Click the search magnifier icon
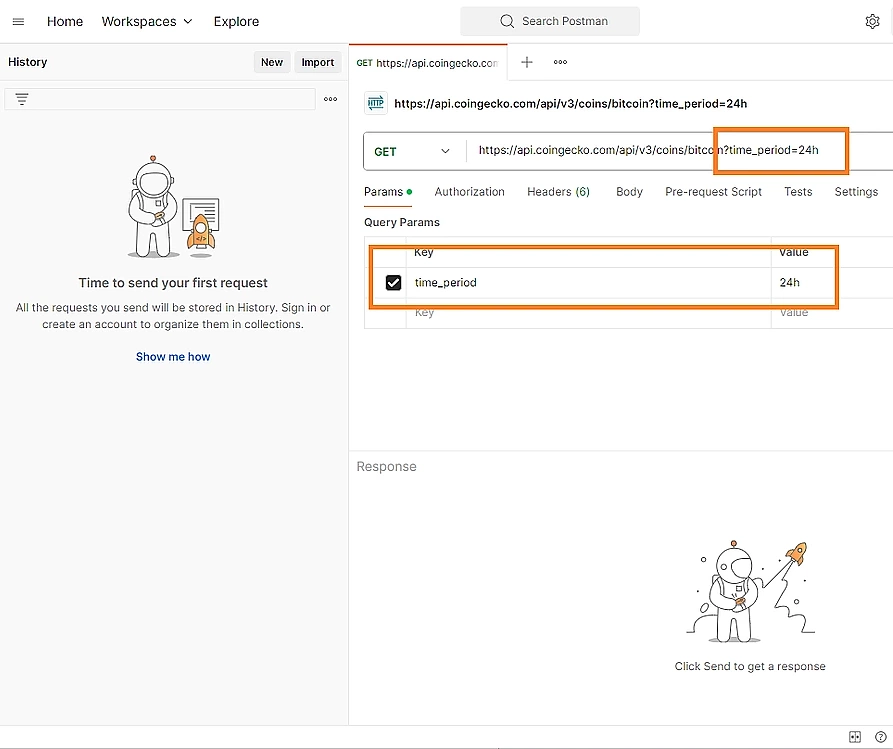This screenshot has height=749, width=893. point(507,21)
